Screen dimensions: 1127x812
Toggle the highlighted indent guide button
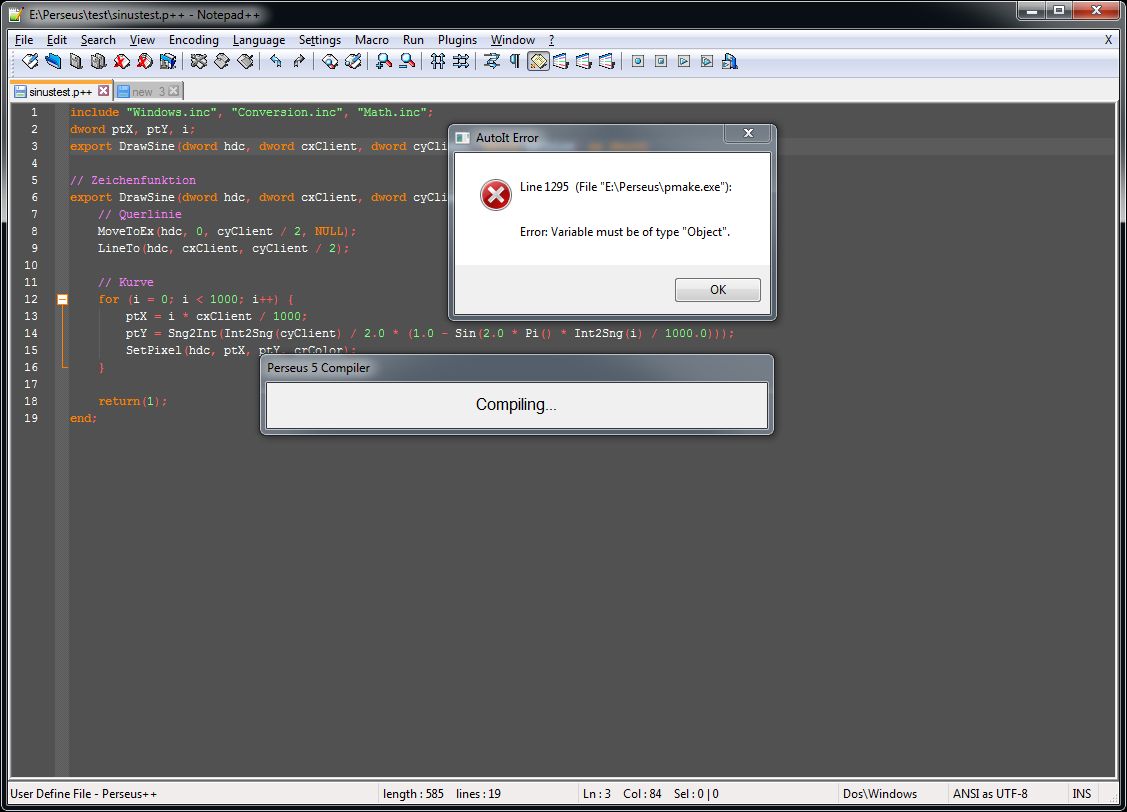[x=538, y=62]
